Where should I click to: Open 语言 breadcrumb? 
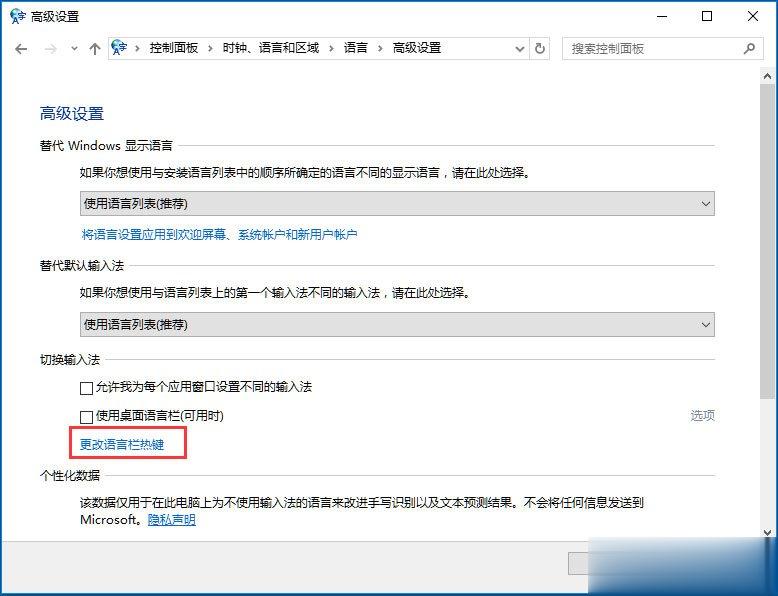pos(356,48)
